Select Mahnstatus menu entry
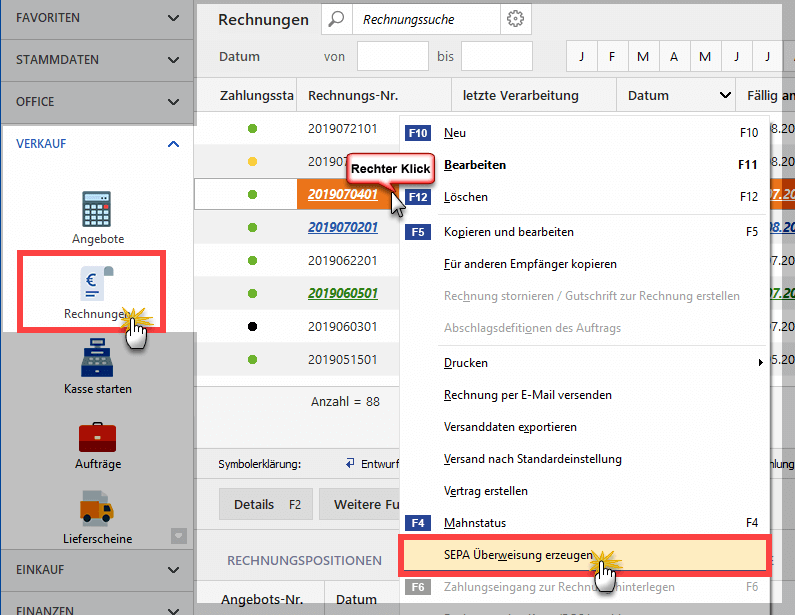This screenshot has width=795, height=615. (x=583, y=523)
